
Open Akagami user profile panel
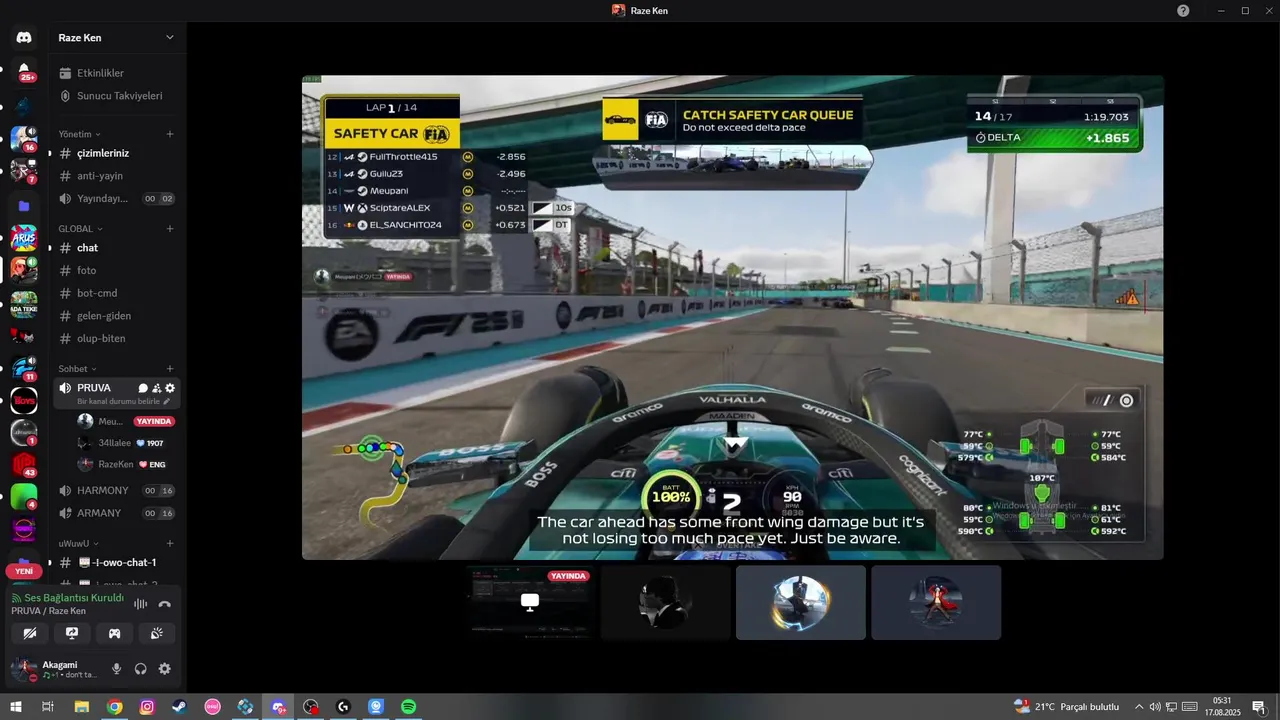pos(55,669)
